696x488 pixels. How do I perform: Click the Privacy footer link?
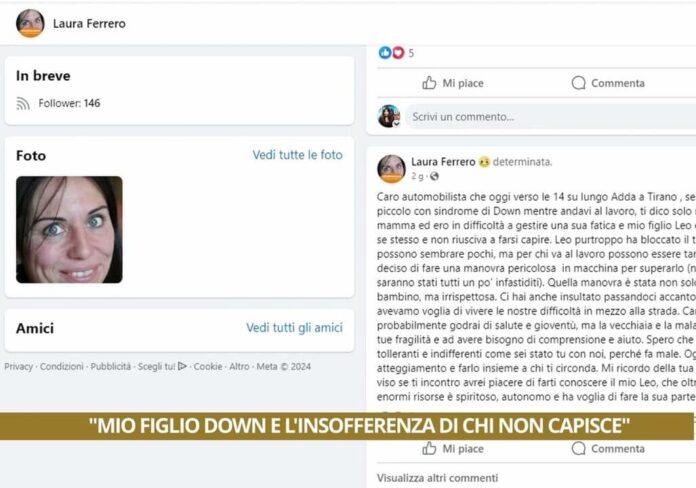pos(19,366)
